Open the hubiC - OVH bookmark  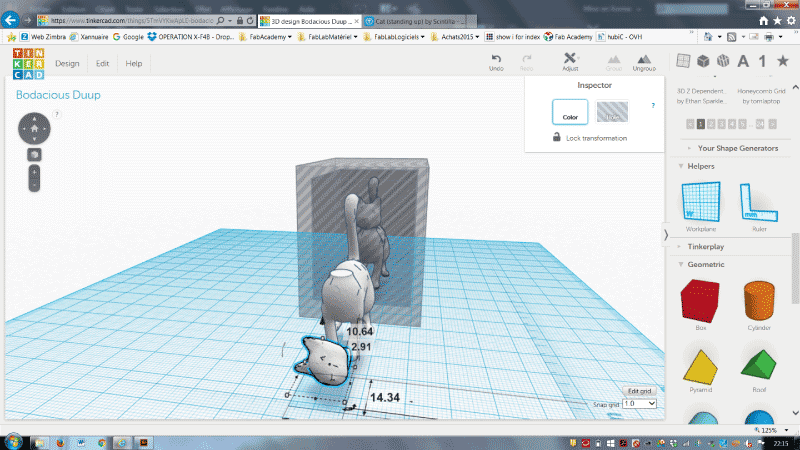click(619, 37)
